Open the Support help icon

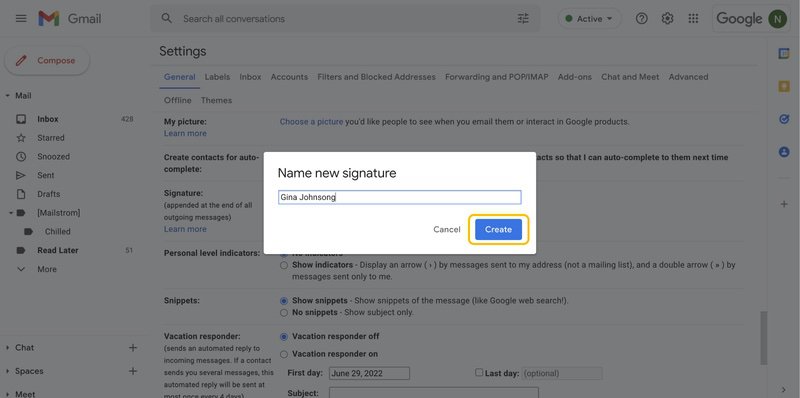click(641, 19)
